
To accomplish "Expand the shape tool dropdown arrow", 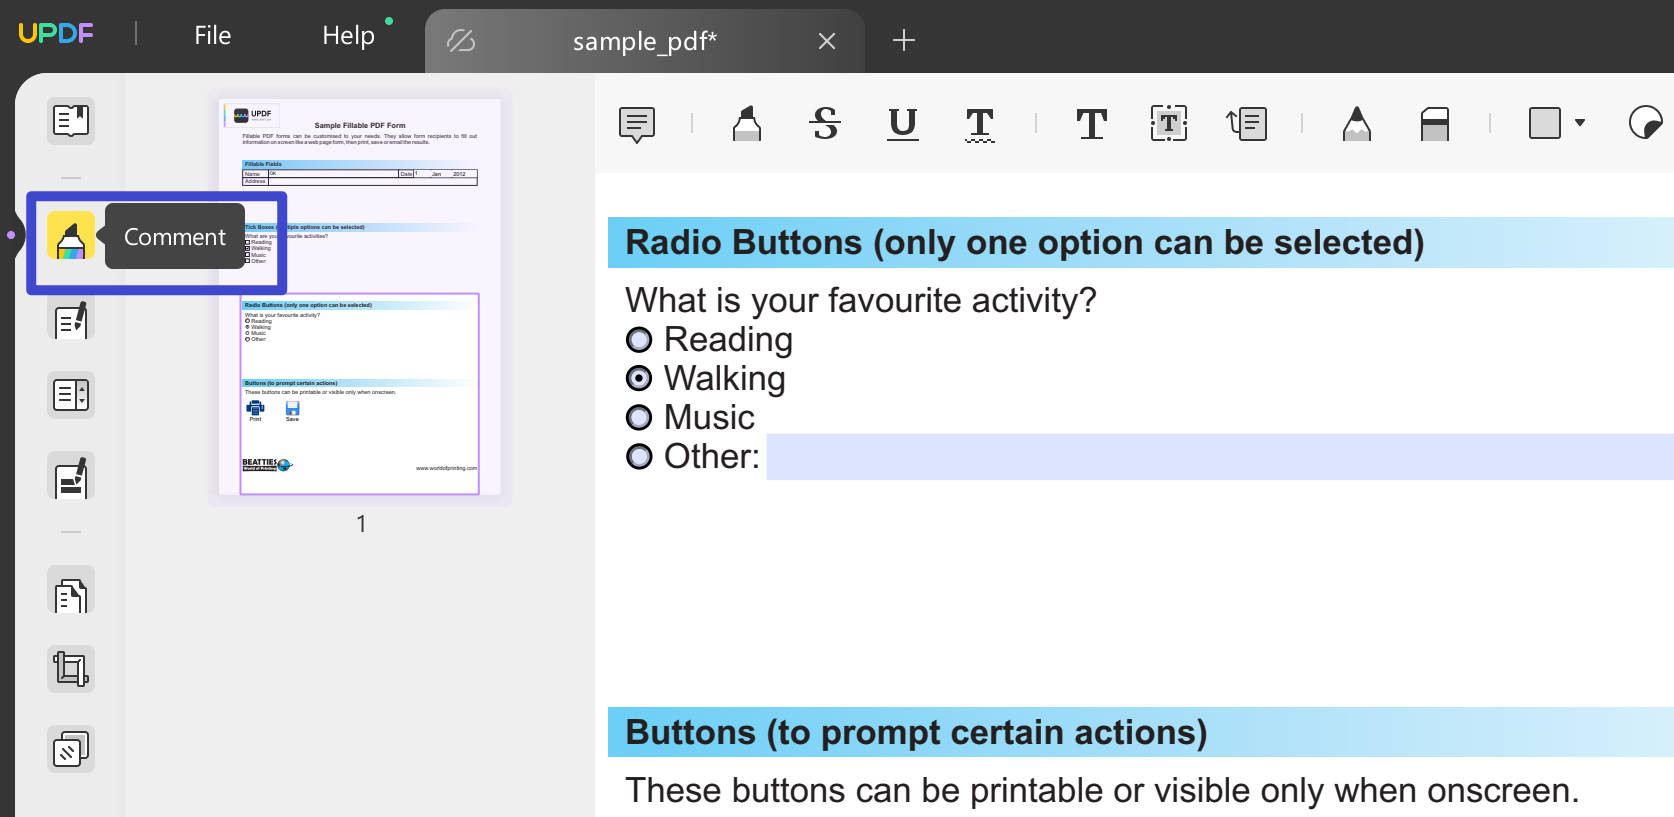I will 1580,123.
